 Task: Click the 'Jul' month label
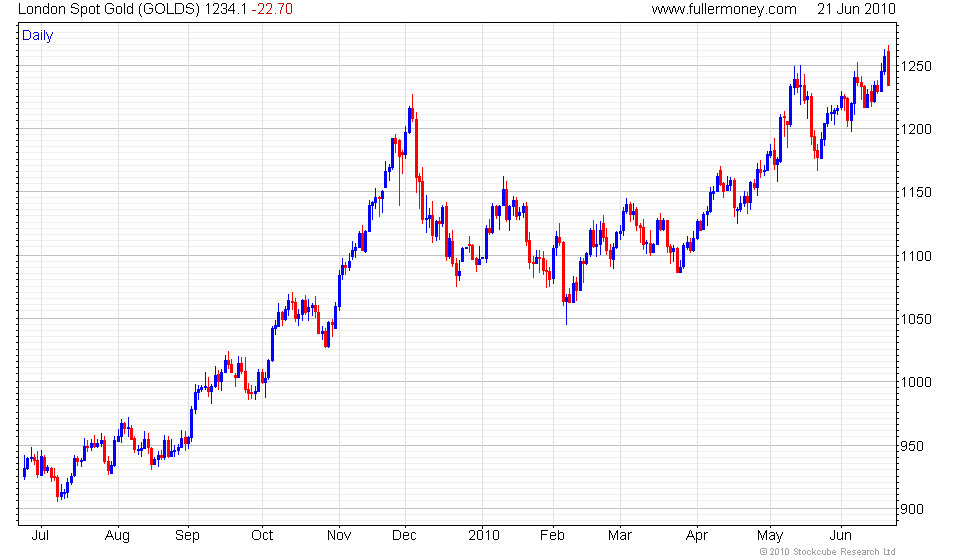tap(40, 536)
